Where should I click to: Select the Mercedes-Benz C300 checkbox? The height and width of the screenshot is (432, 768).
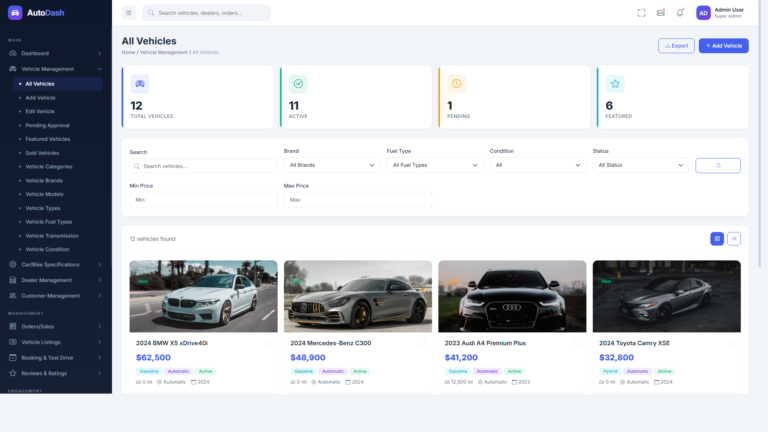pyautogui.click(x=423, y=343)
